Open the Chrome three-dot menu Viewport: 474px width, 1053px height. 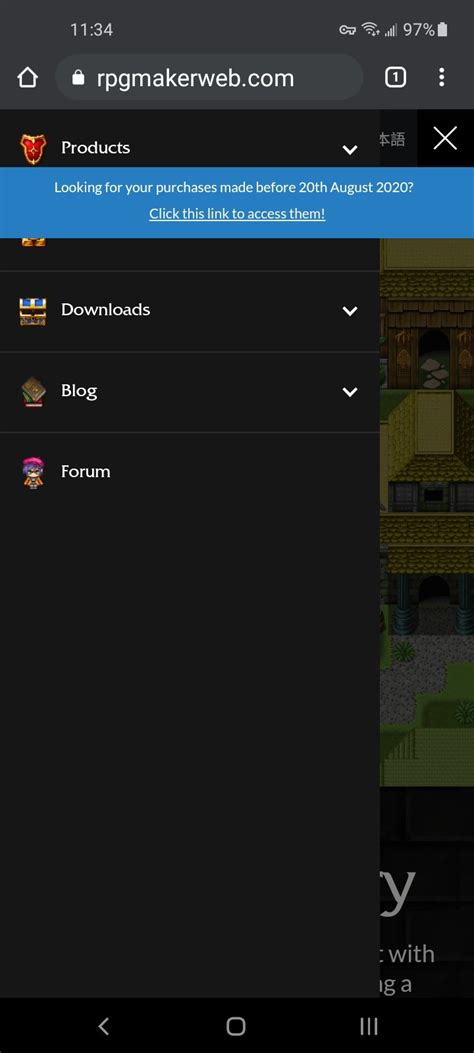[441, 78]
